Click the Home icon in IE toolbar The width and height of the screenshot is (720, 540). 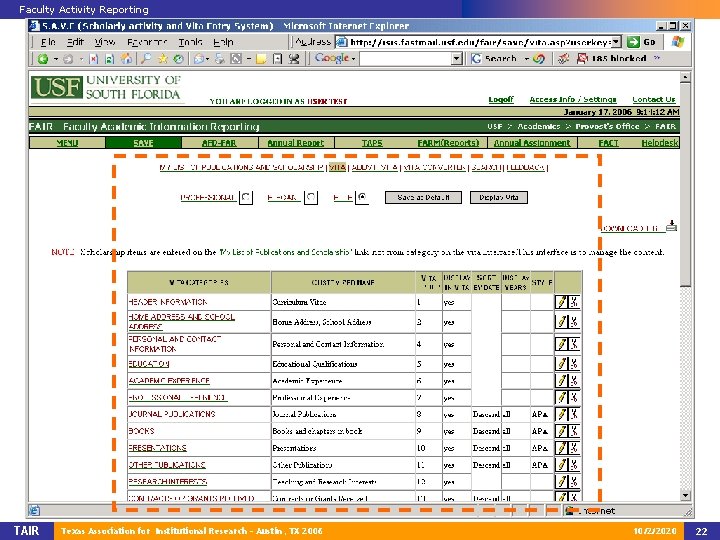pyautogui.click(x=126, y=59)
